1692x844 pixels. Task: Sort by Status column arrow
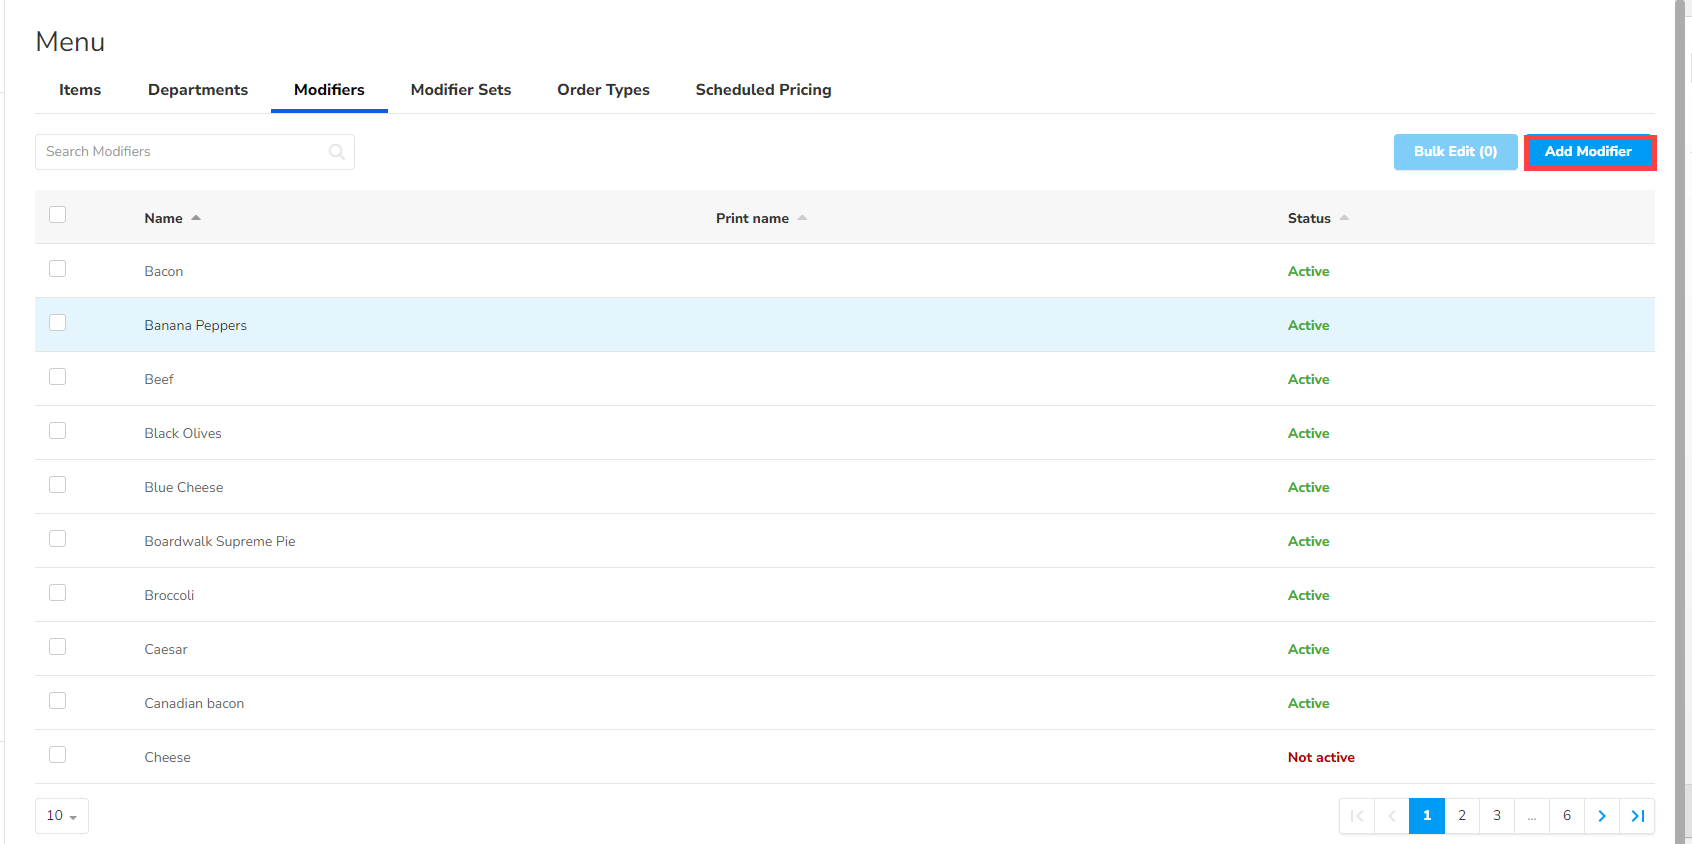point(1344,218)
